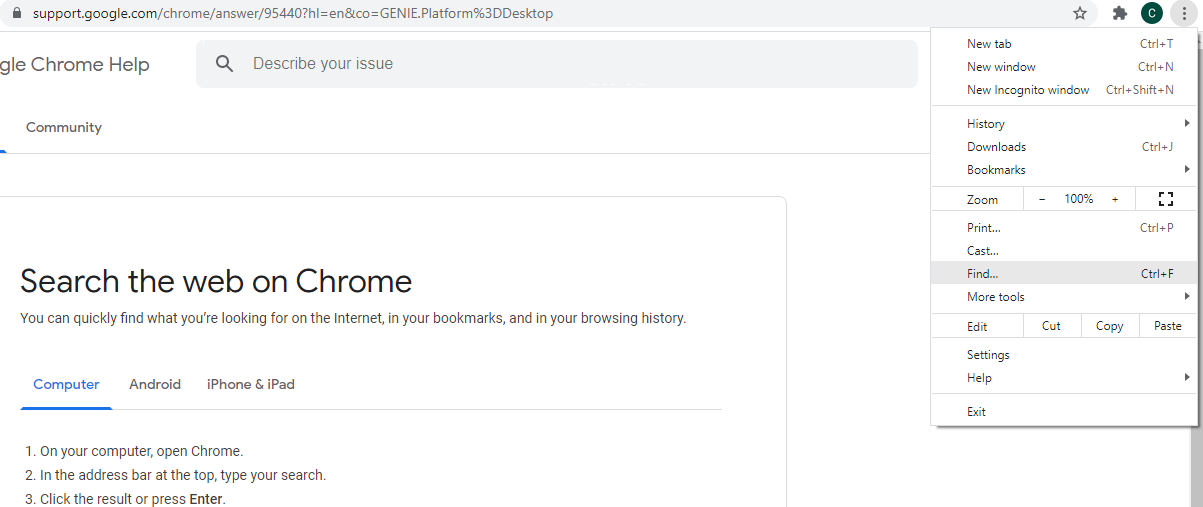The width and height of the screenshot is (1203, 507).
Task: Click the Search the web on Chrome heading
Action: point(216,281)
